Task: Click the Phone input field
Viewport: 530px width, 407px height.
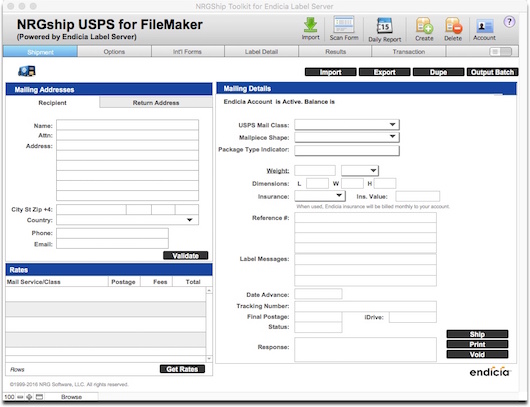Action: click(x=112, y=233)
